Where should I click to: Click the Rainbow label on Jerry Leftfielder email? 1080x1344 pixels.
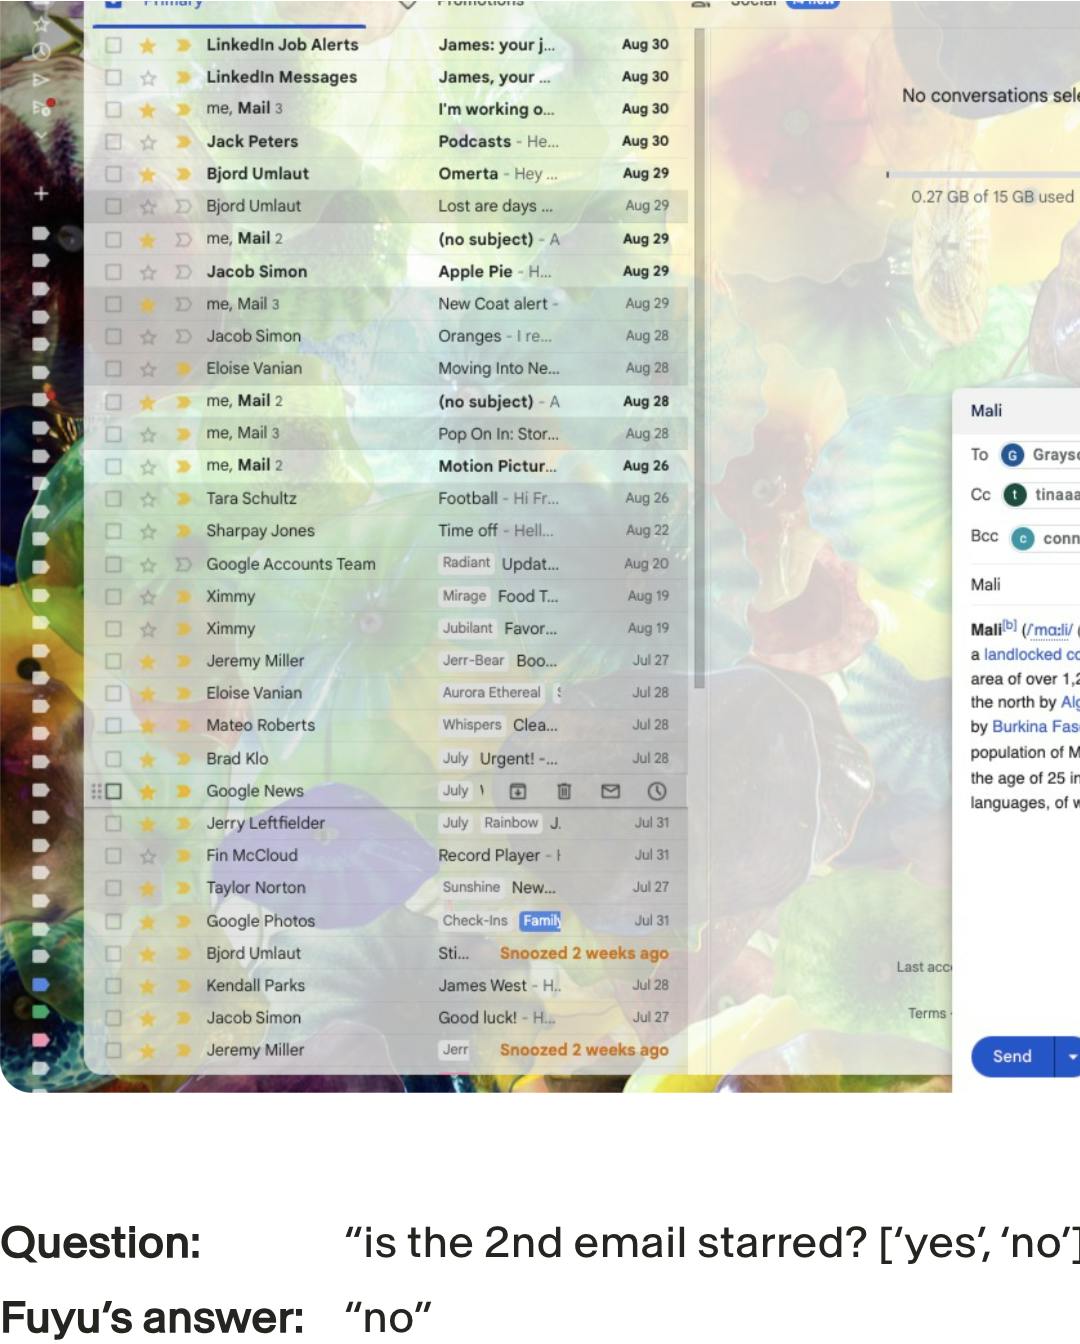(x=511, y=823)
